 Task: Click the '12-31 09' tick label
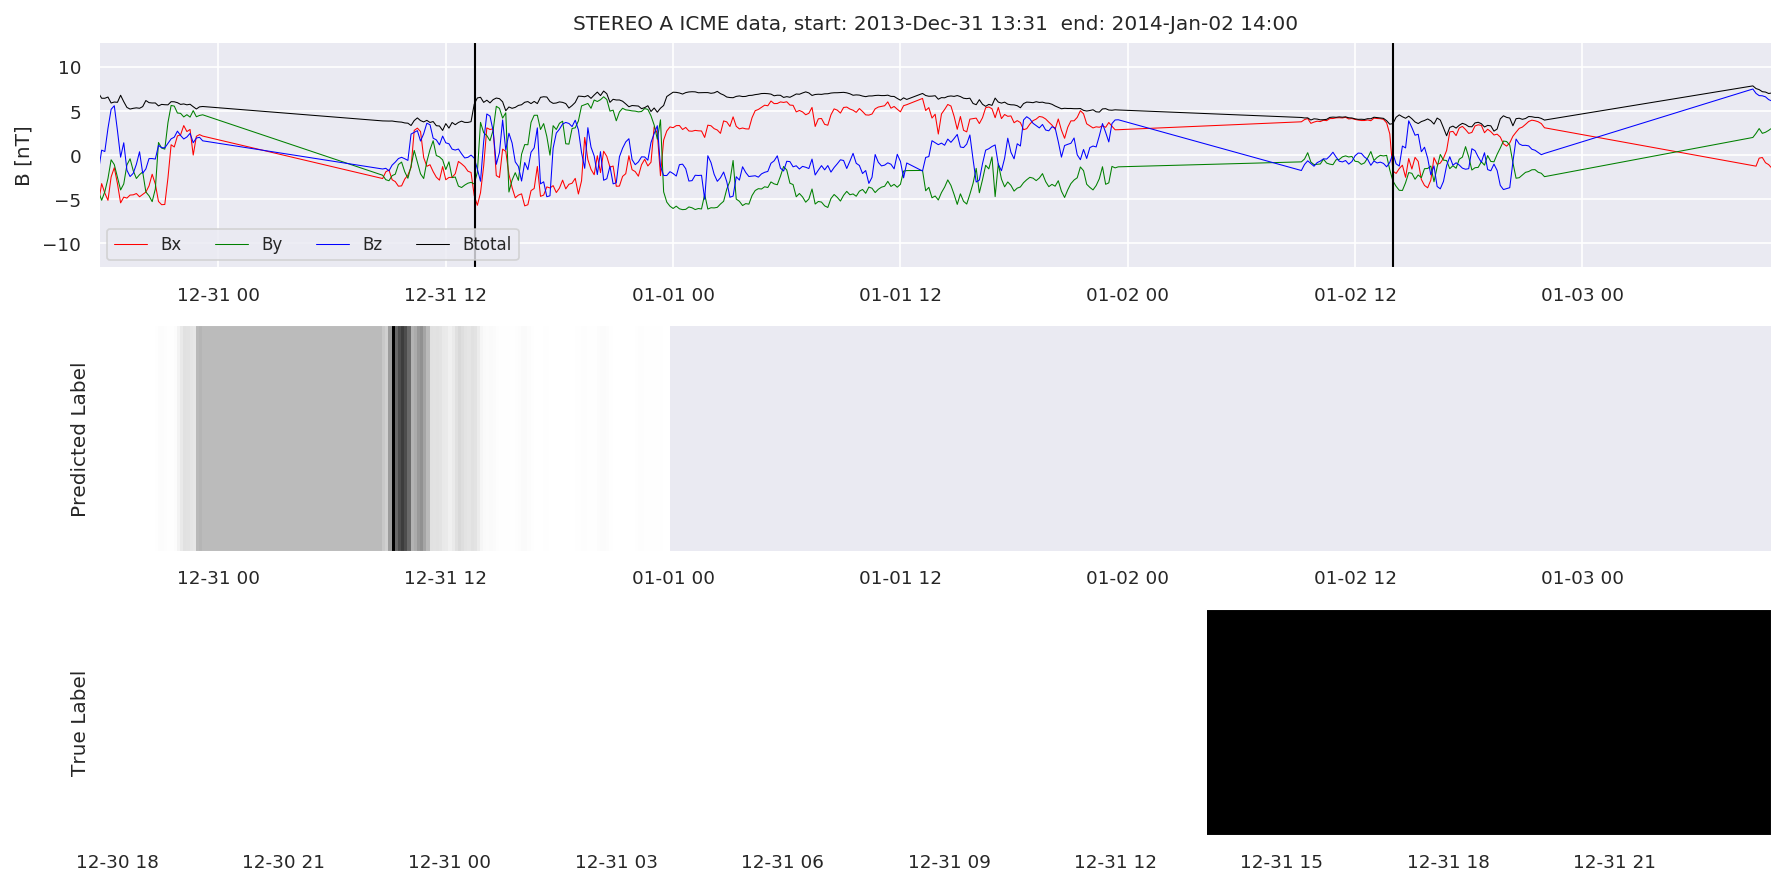click(x=949, y=862)
